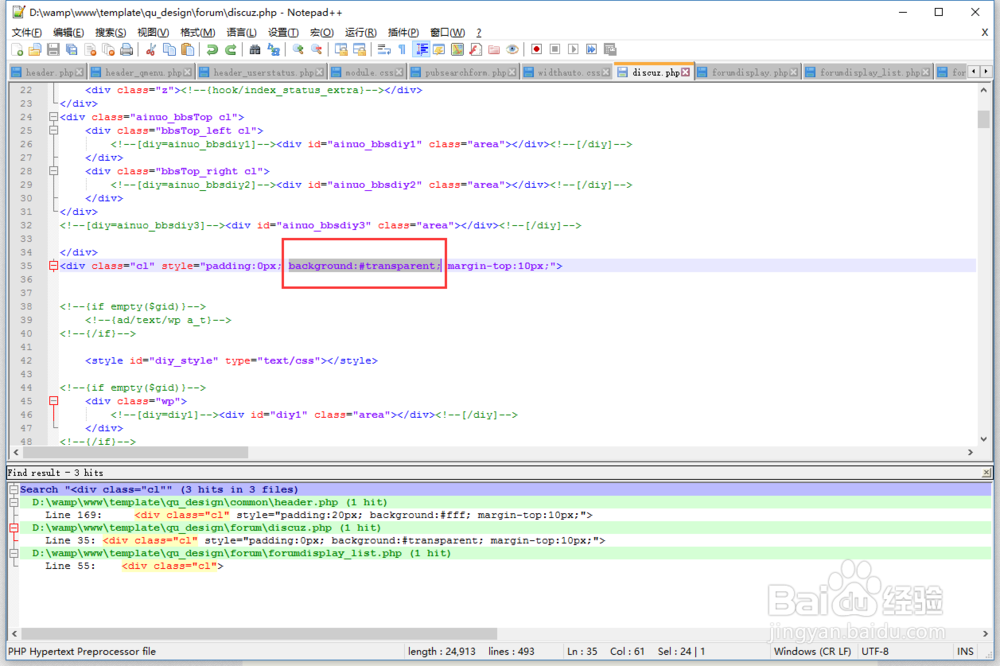Click the Print toolbar icon

click(127, 50)
